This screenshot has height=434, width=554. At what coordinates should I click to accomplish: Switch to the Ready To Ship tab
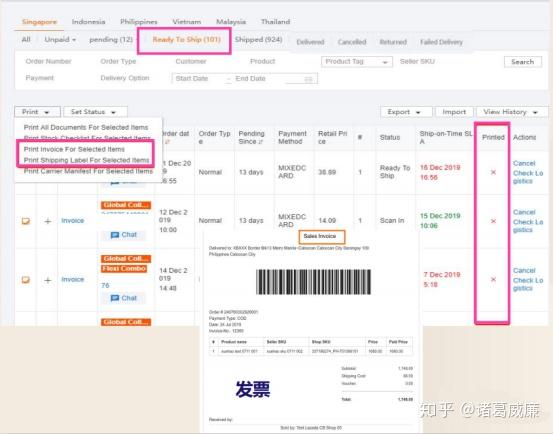pos(187,40)
